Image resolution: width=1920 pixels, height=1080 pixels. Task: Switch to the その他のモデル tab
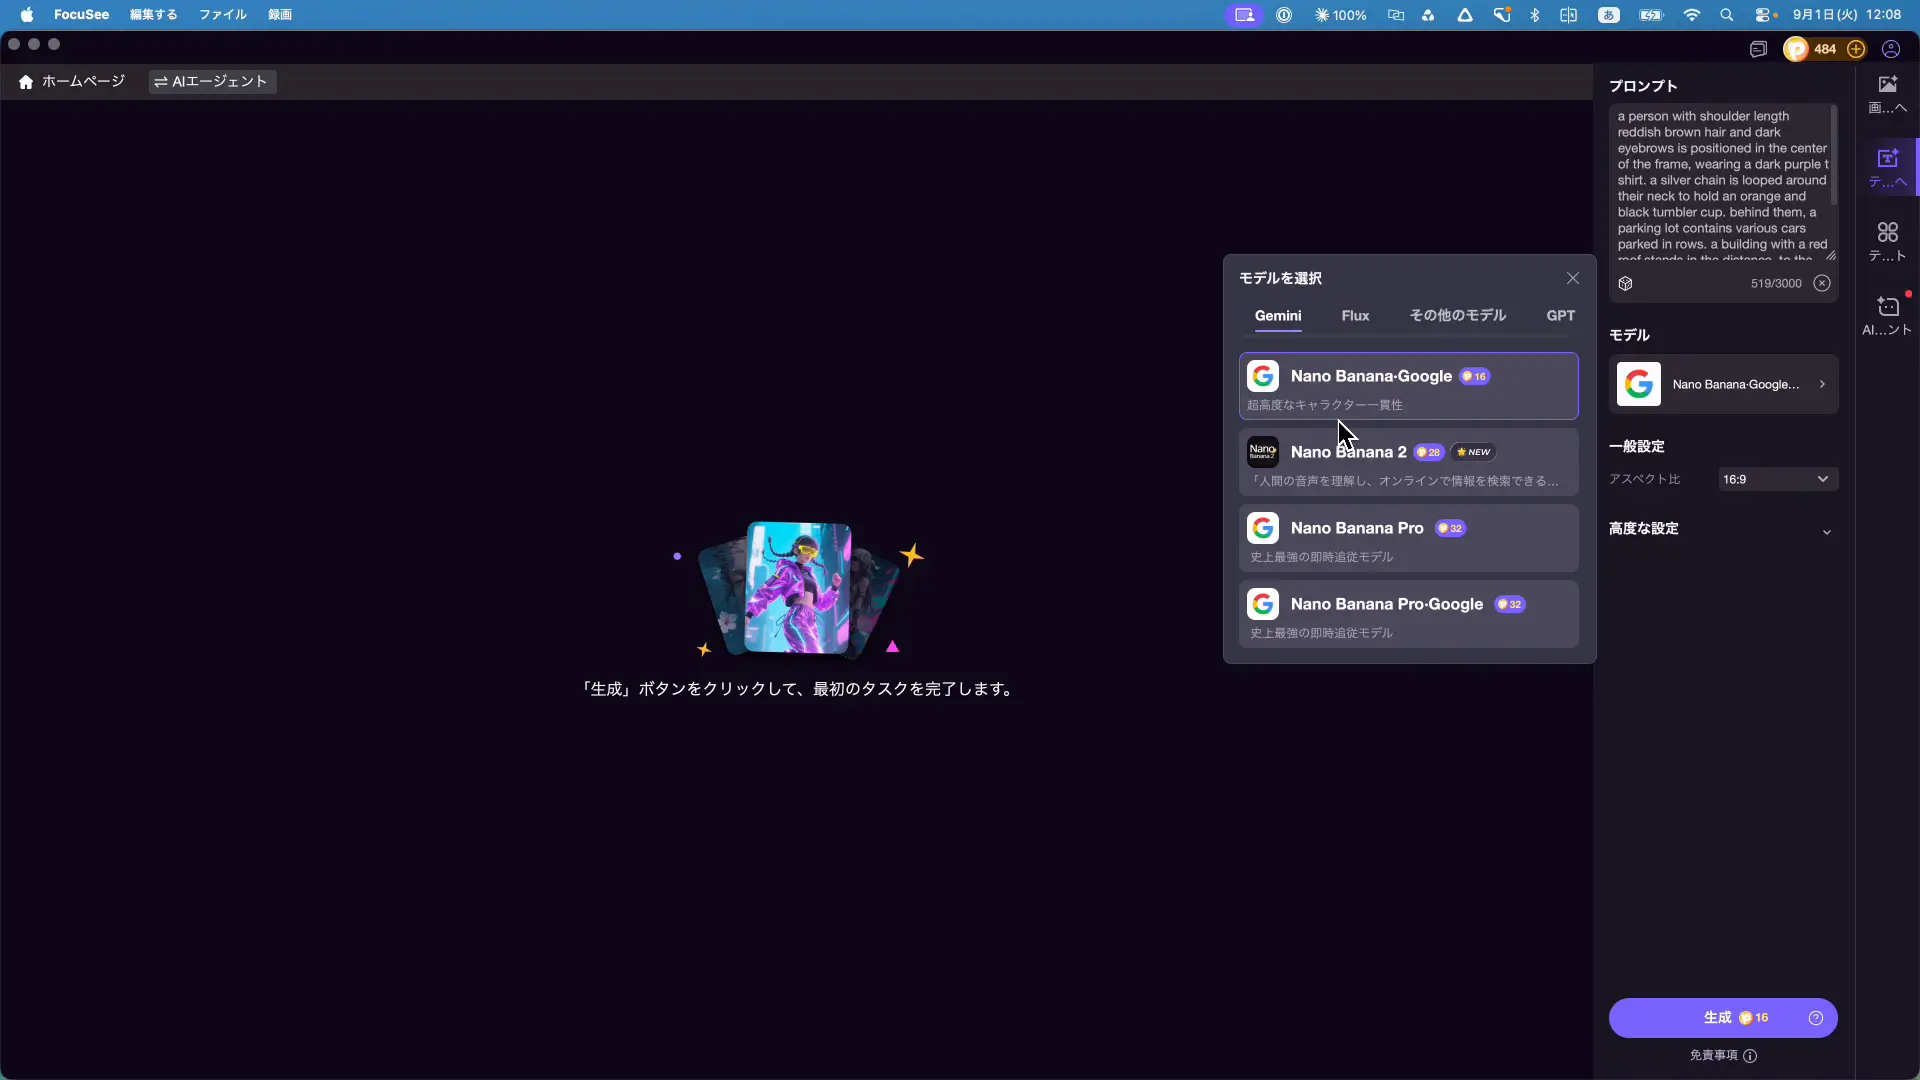[x=1457, y=316]
